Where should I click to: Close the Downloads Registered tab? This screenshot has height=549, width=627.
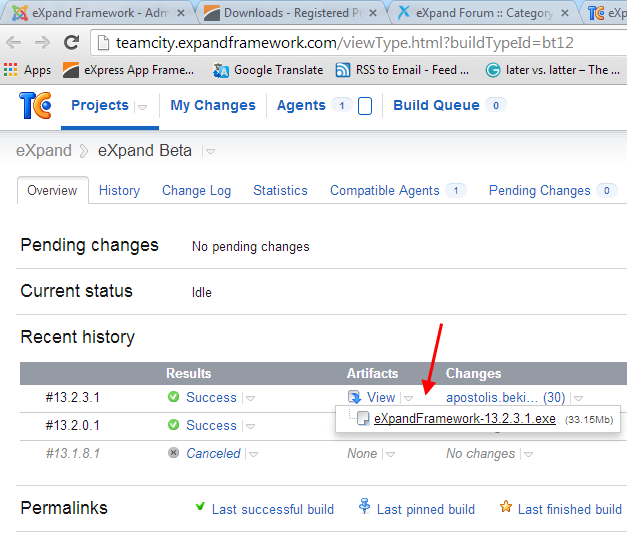373,13
